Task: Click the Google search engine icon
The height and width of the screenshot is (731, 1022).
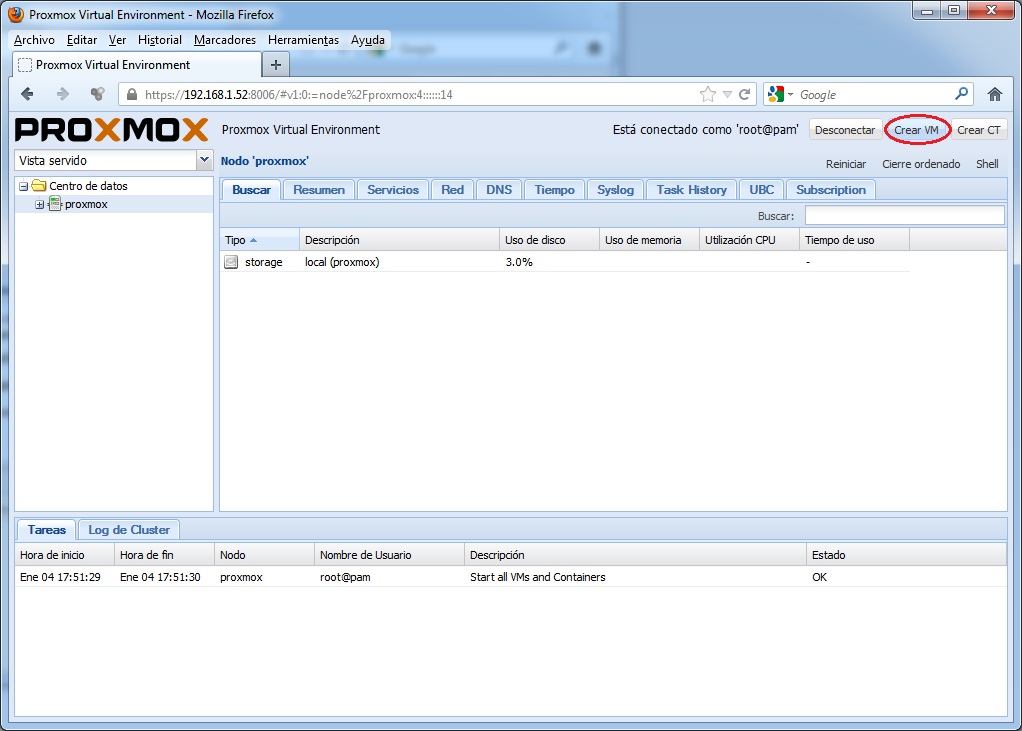Action: [776, 94]
